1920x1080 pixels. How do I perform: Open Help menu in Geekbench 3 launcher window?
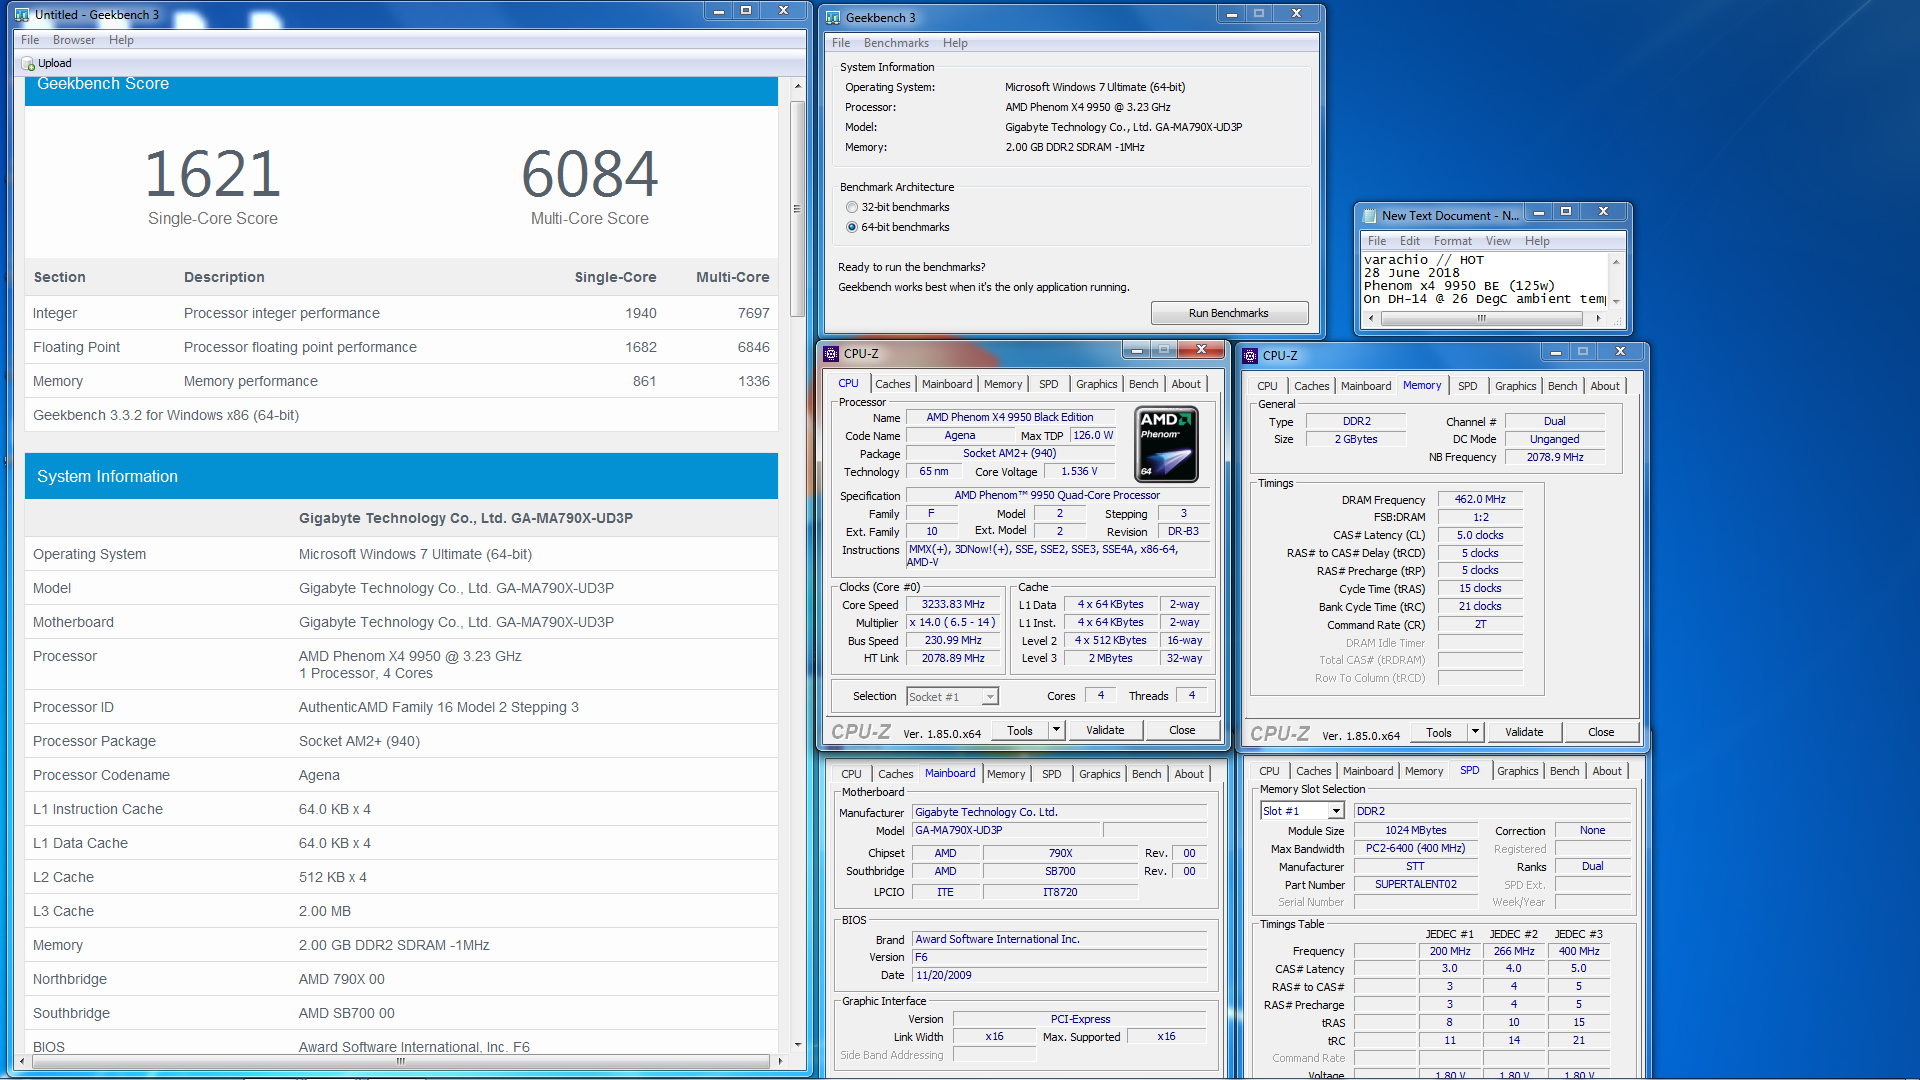tap(955, 43)
